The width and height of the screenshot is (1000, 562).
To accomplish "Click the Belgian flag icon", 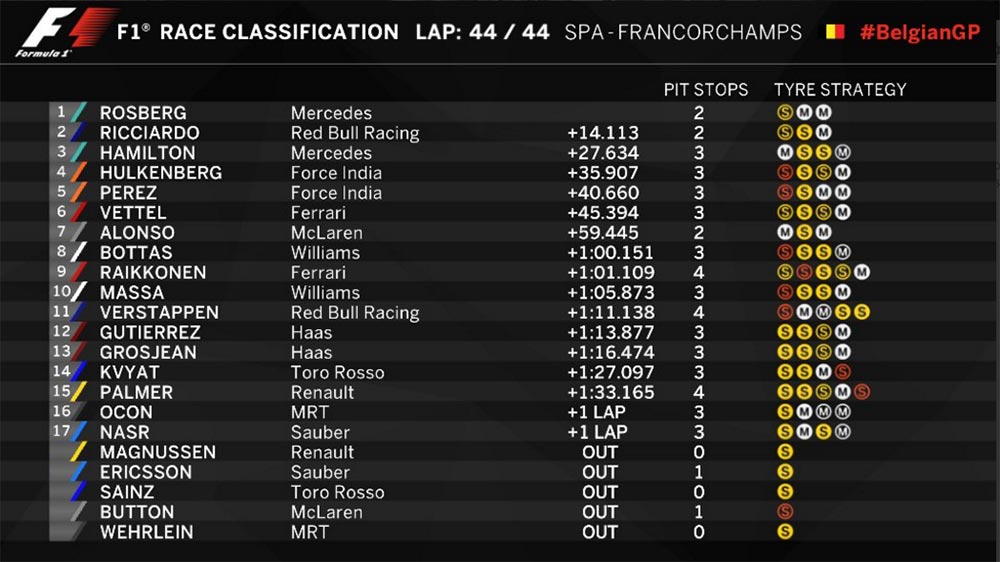I will coord(835,32).
